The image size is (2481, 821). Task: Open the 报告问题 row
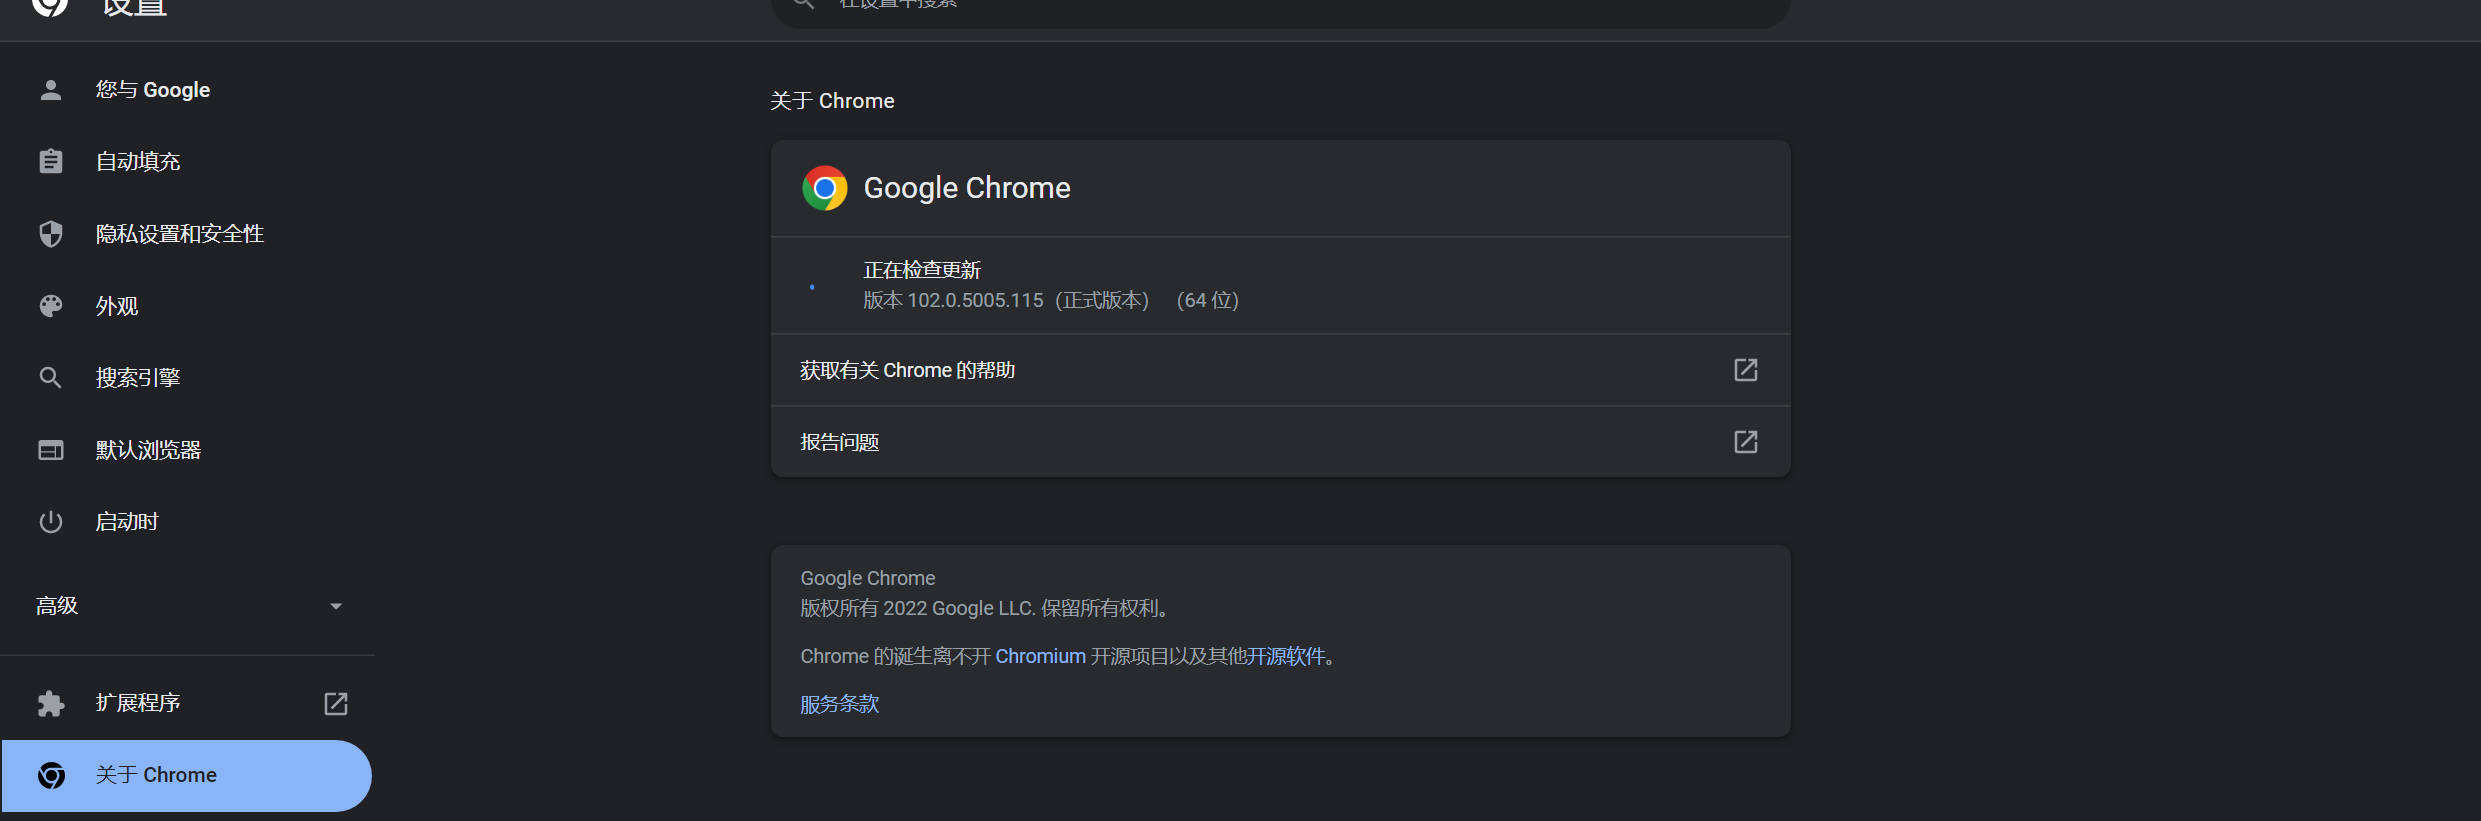pyautogui.click(x=1280, y=442)
